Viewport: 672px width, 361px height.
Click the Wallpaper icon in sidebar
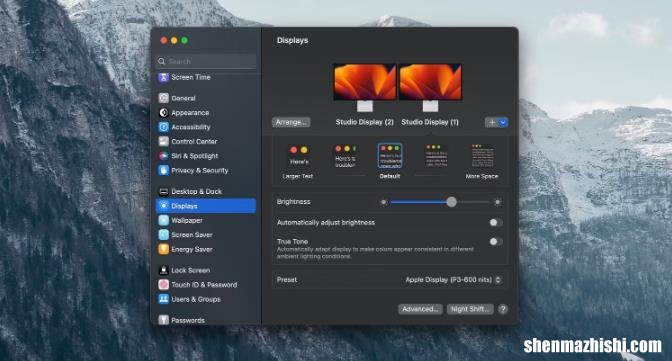click(x=163, y=220)
